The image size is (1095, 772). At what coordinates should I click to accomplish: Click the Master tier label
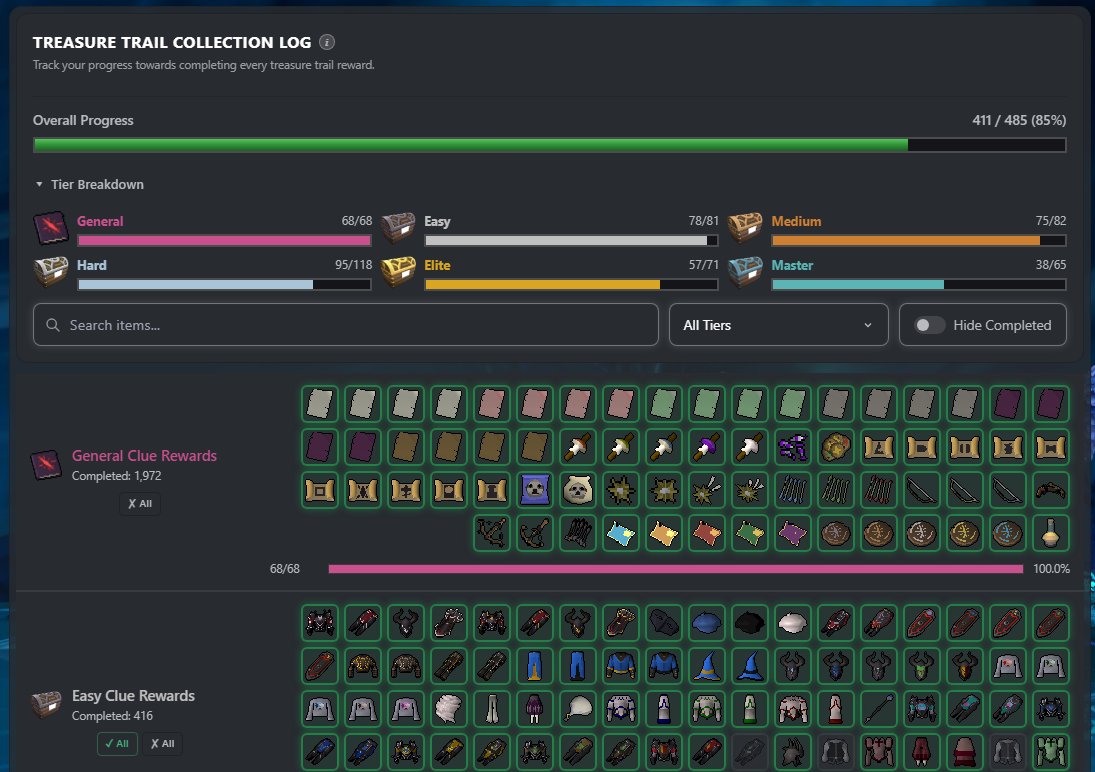coord(792,265)
